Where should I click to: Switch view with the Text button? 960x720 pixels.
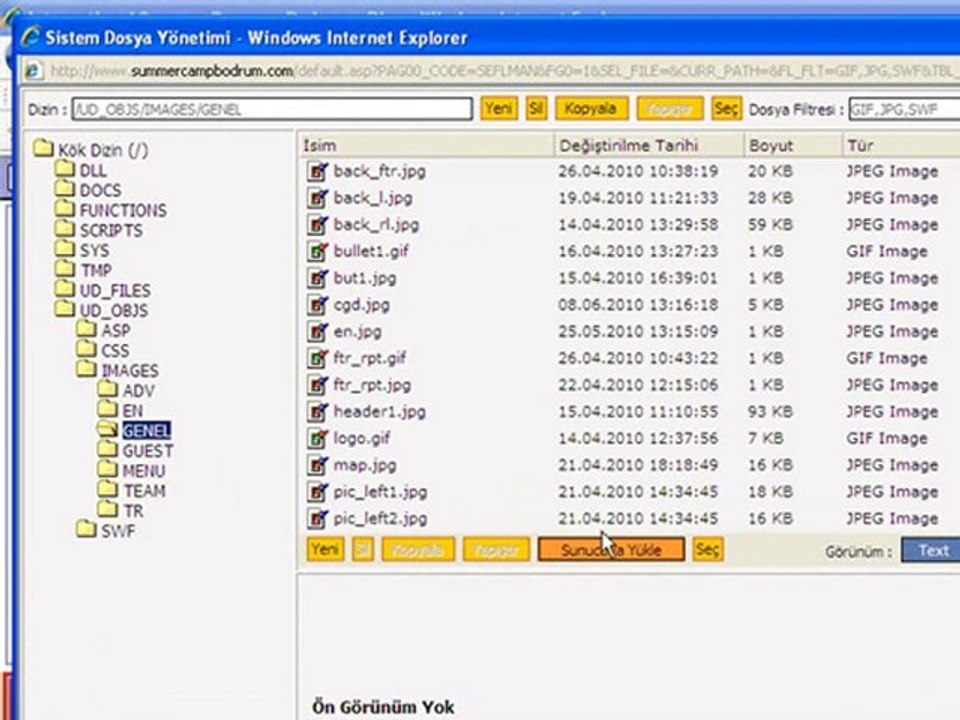933,550
